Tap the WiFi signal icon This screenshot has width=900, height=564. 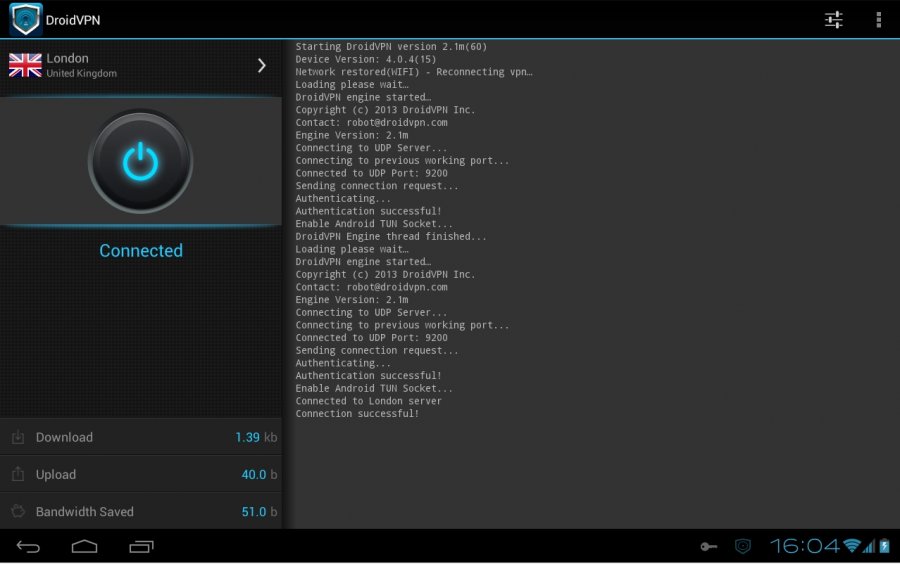coord(852,546)
